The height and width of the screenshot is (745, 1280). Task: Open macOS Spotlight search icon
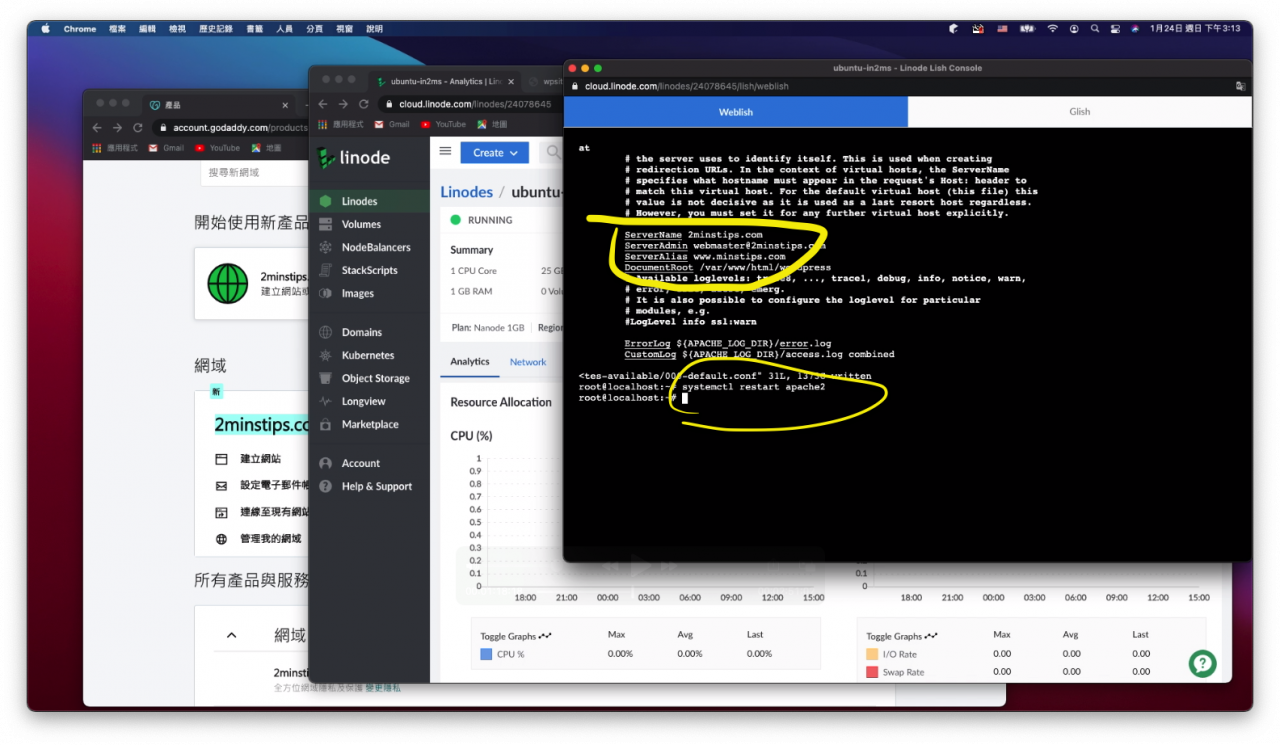pos(1096,29)
